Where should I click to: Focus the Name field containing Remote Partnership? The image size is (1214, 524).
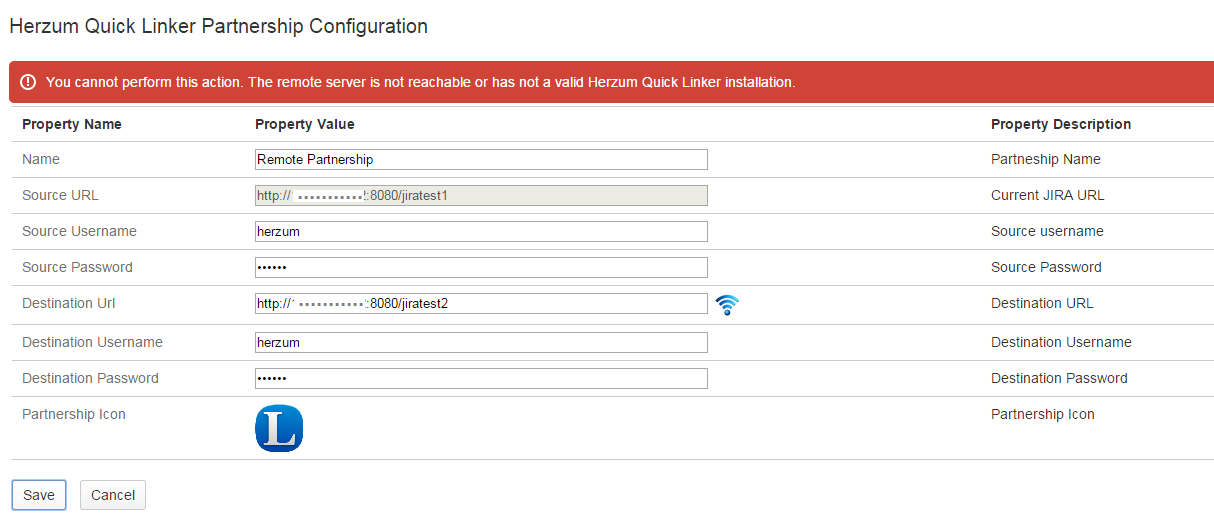pos(481,159)
